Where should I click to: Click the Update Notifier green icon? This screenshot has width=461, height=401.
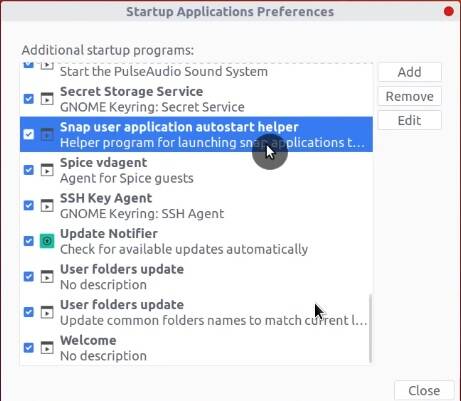[x=47, y=241]
